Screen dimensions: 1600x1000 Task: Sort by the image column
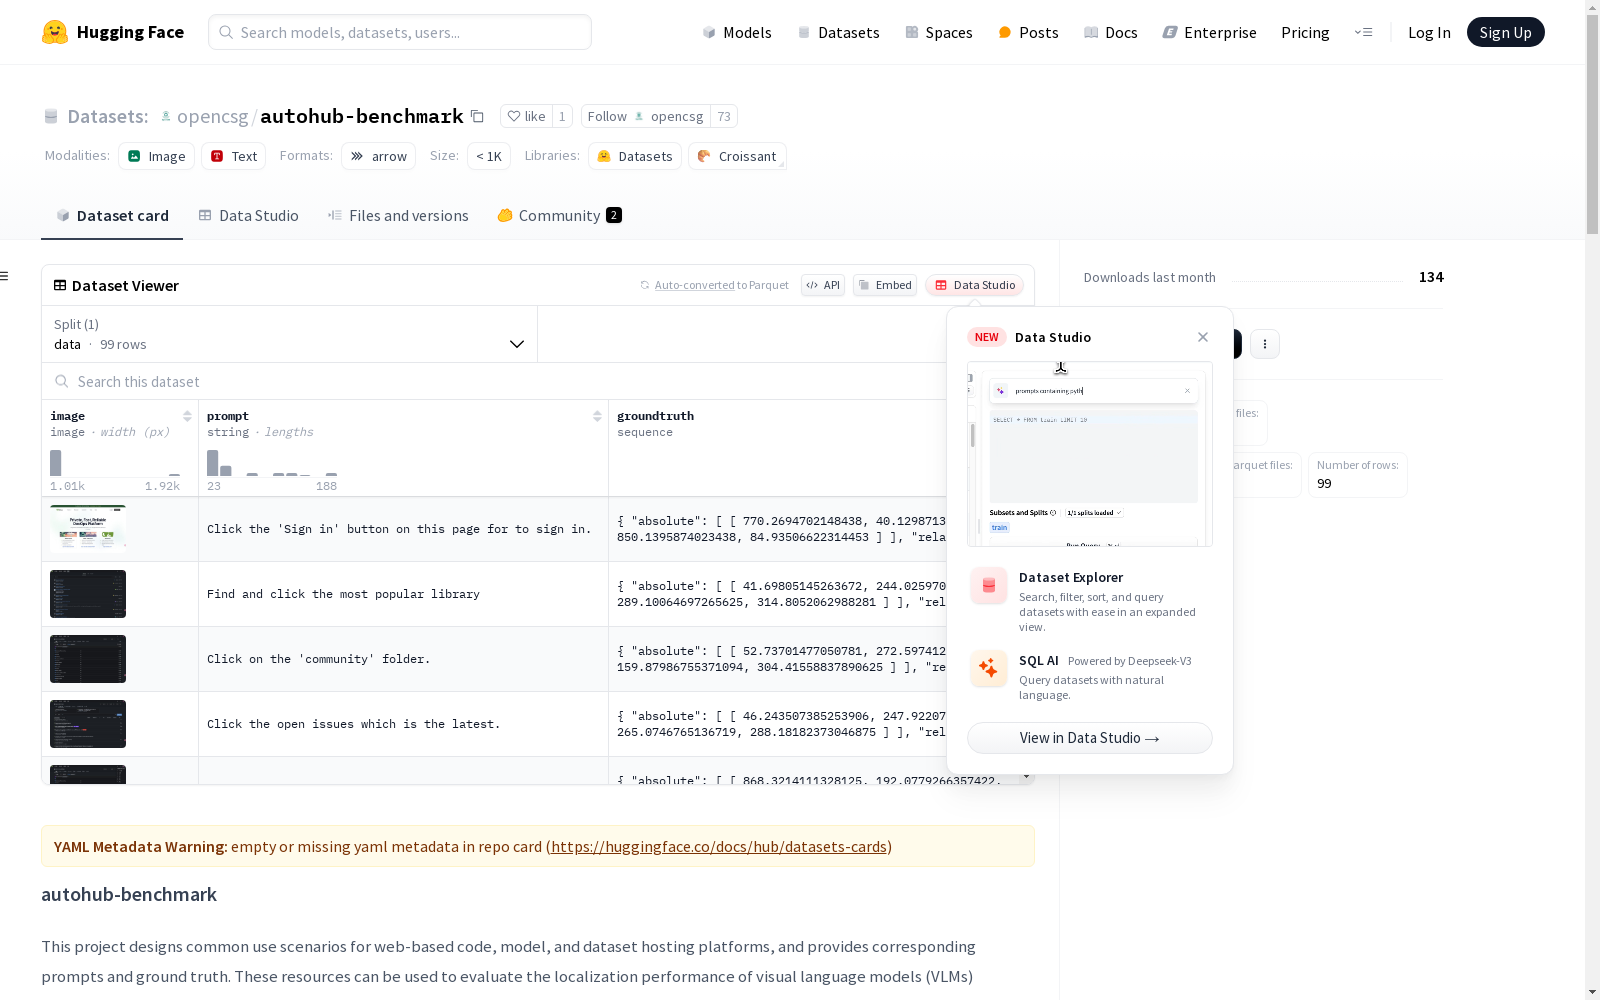click(x=187, y=416)
